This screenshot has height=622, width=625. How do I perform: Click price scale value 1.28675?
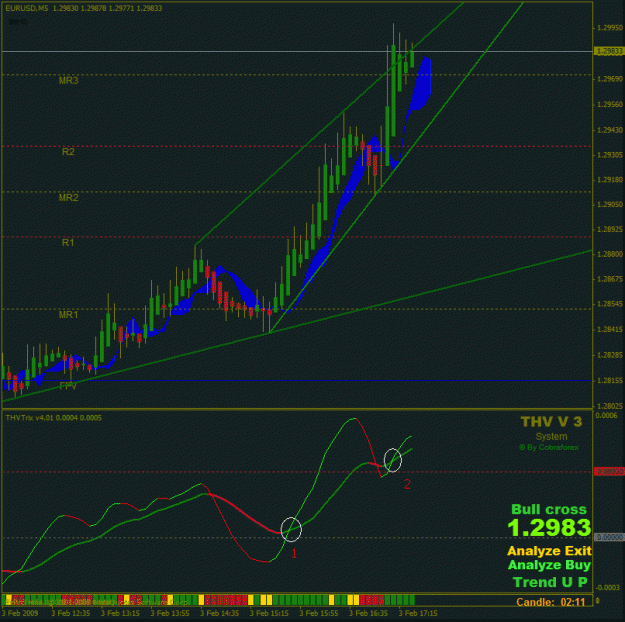(x=609, y=279)
